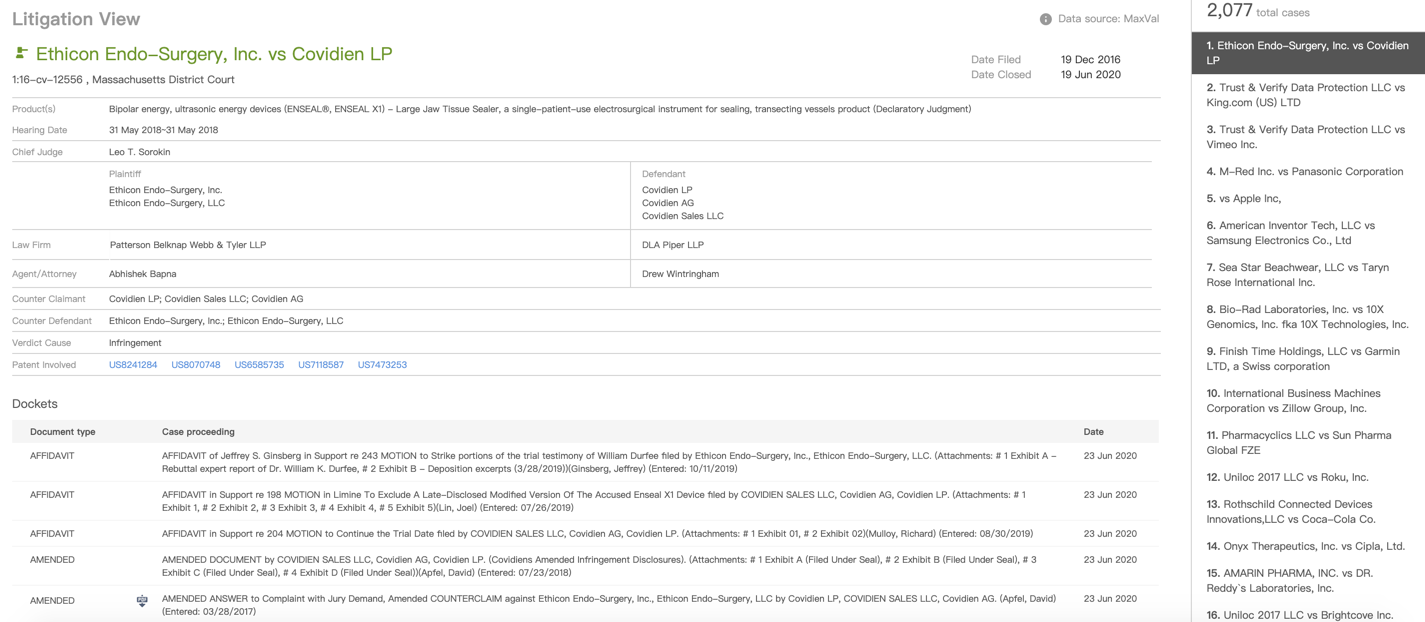Select Trust & Verify vs King.com case
The height and width of the screenshot is (622, 1425).
pyautogui.click(x=1305, y=95)
